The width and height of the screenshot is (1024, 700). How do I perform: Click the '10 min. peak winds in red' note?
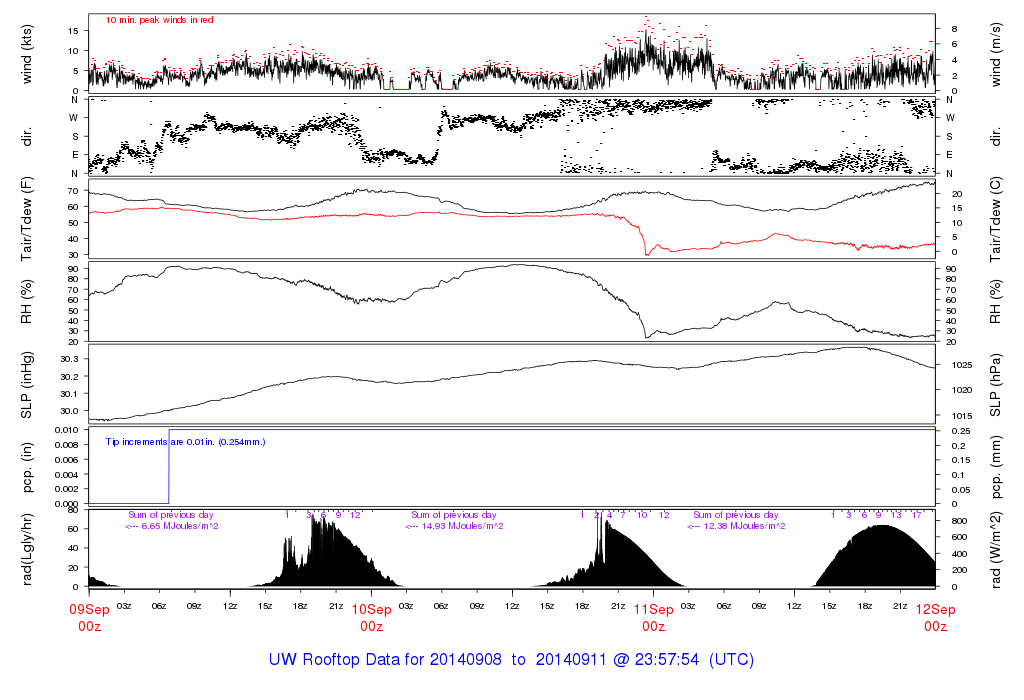(x=159, y=20)
